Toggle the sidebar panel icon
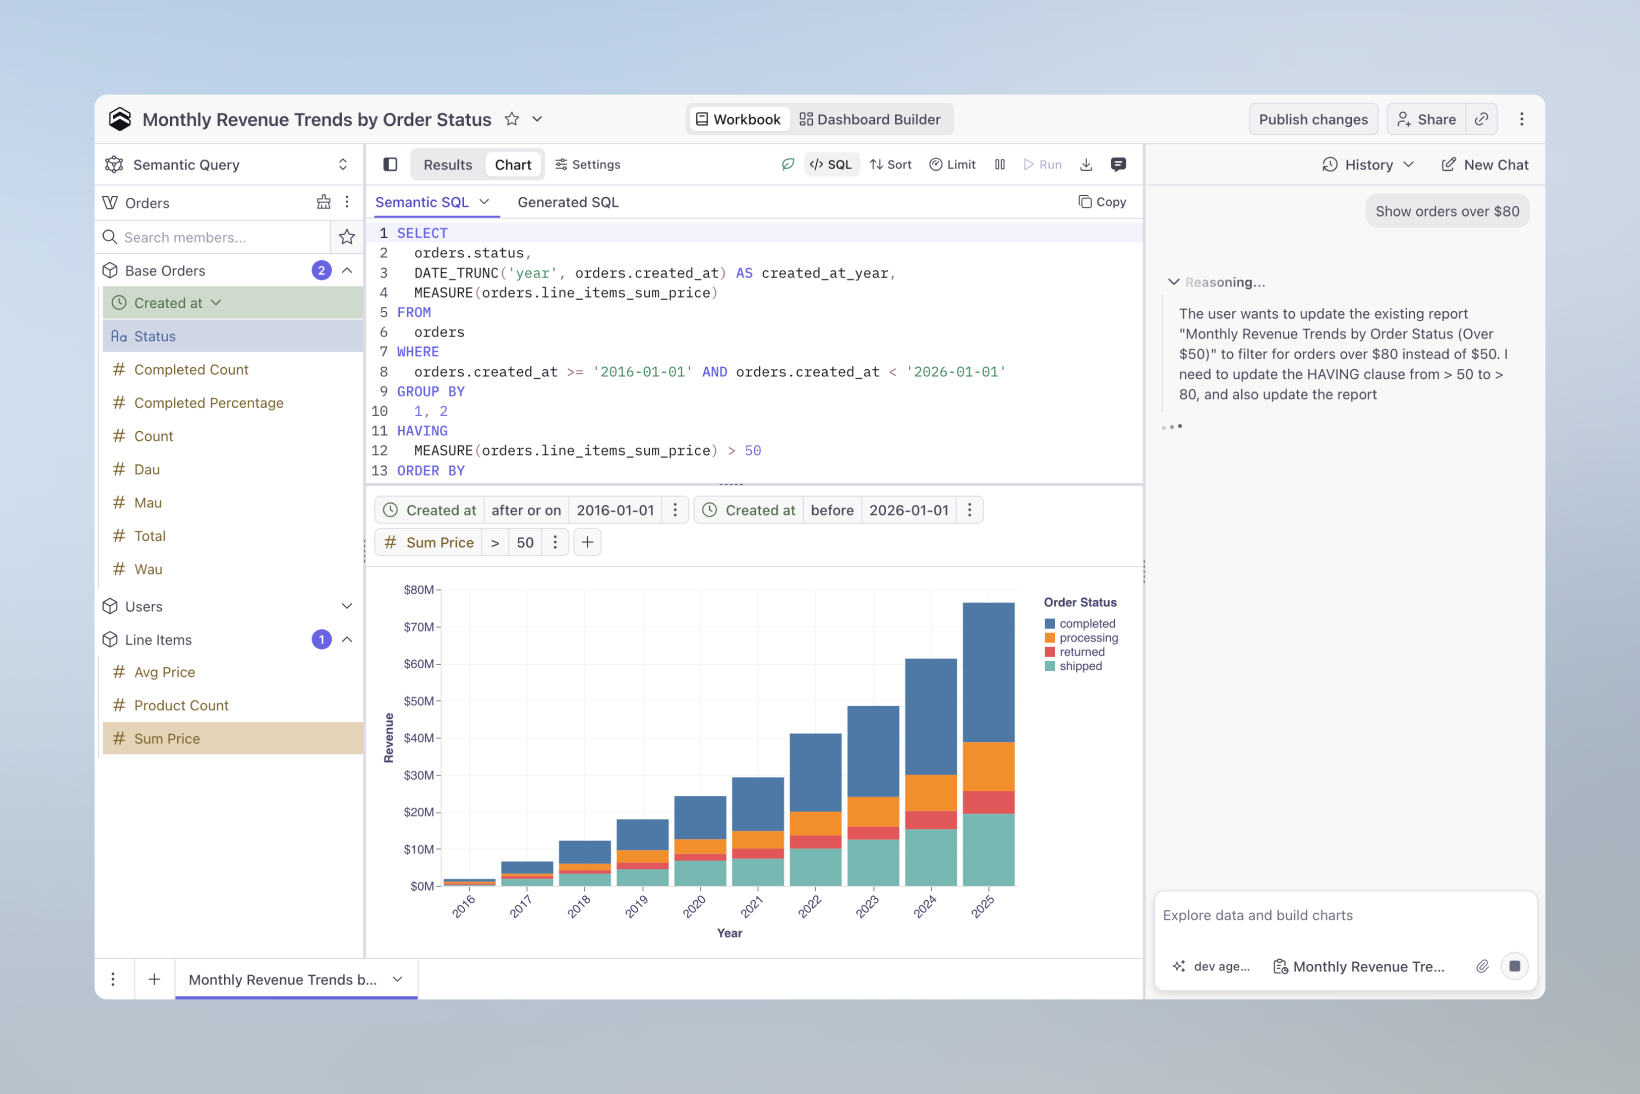 [x=390, y=164]
